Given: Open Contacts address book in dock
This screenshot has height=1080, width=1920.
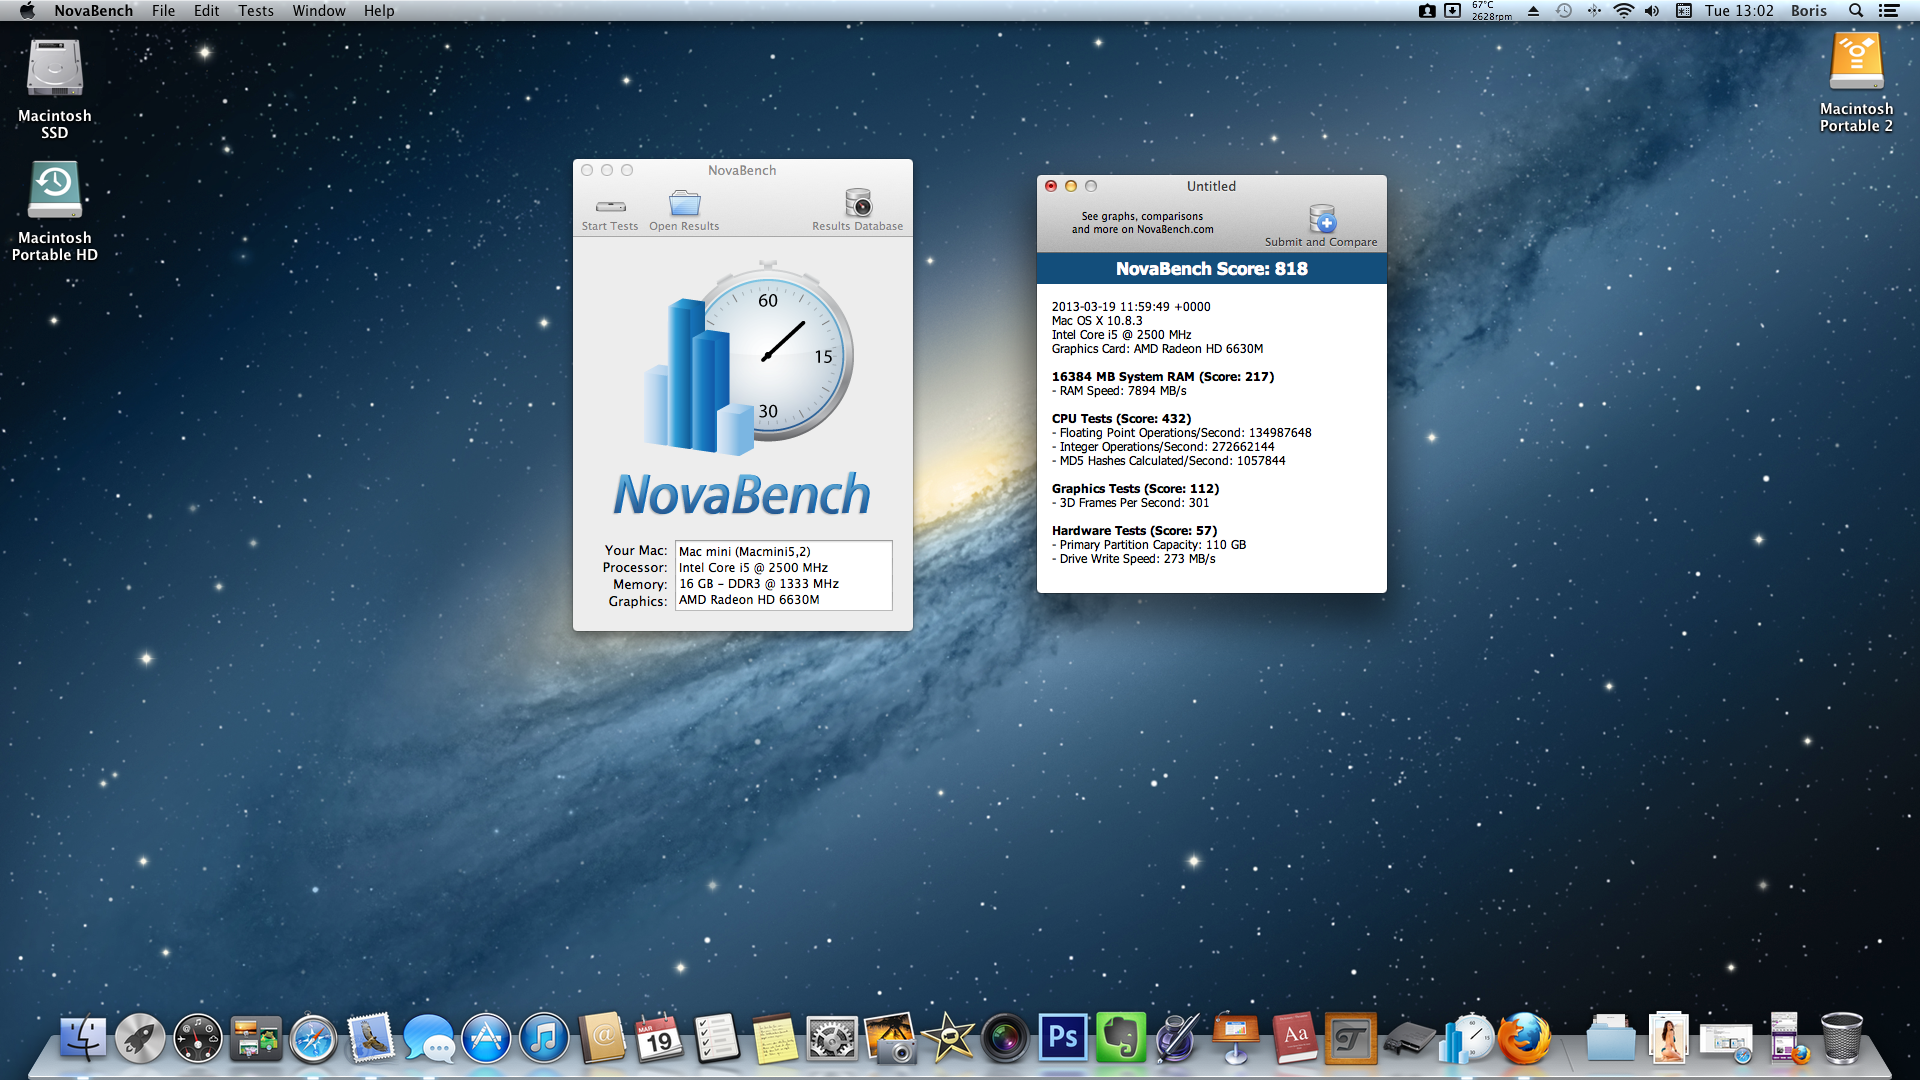Looking at the screenshot, I should coord(602,1038).
